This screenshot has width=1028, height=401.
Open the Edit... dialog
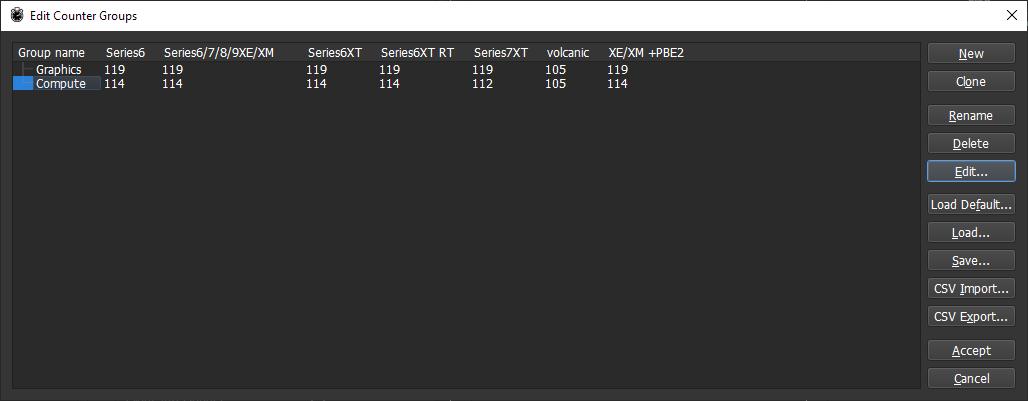[x=971, y=172]
